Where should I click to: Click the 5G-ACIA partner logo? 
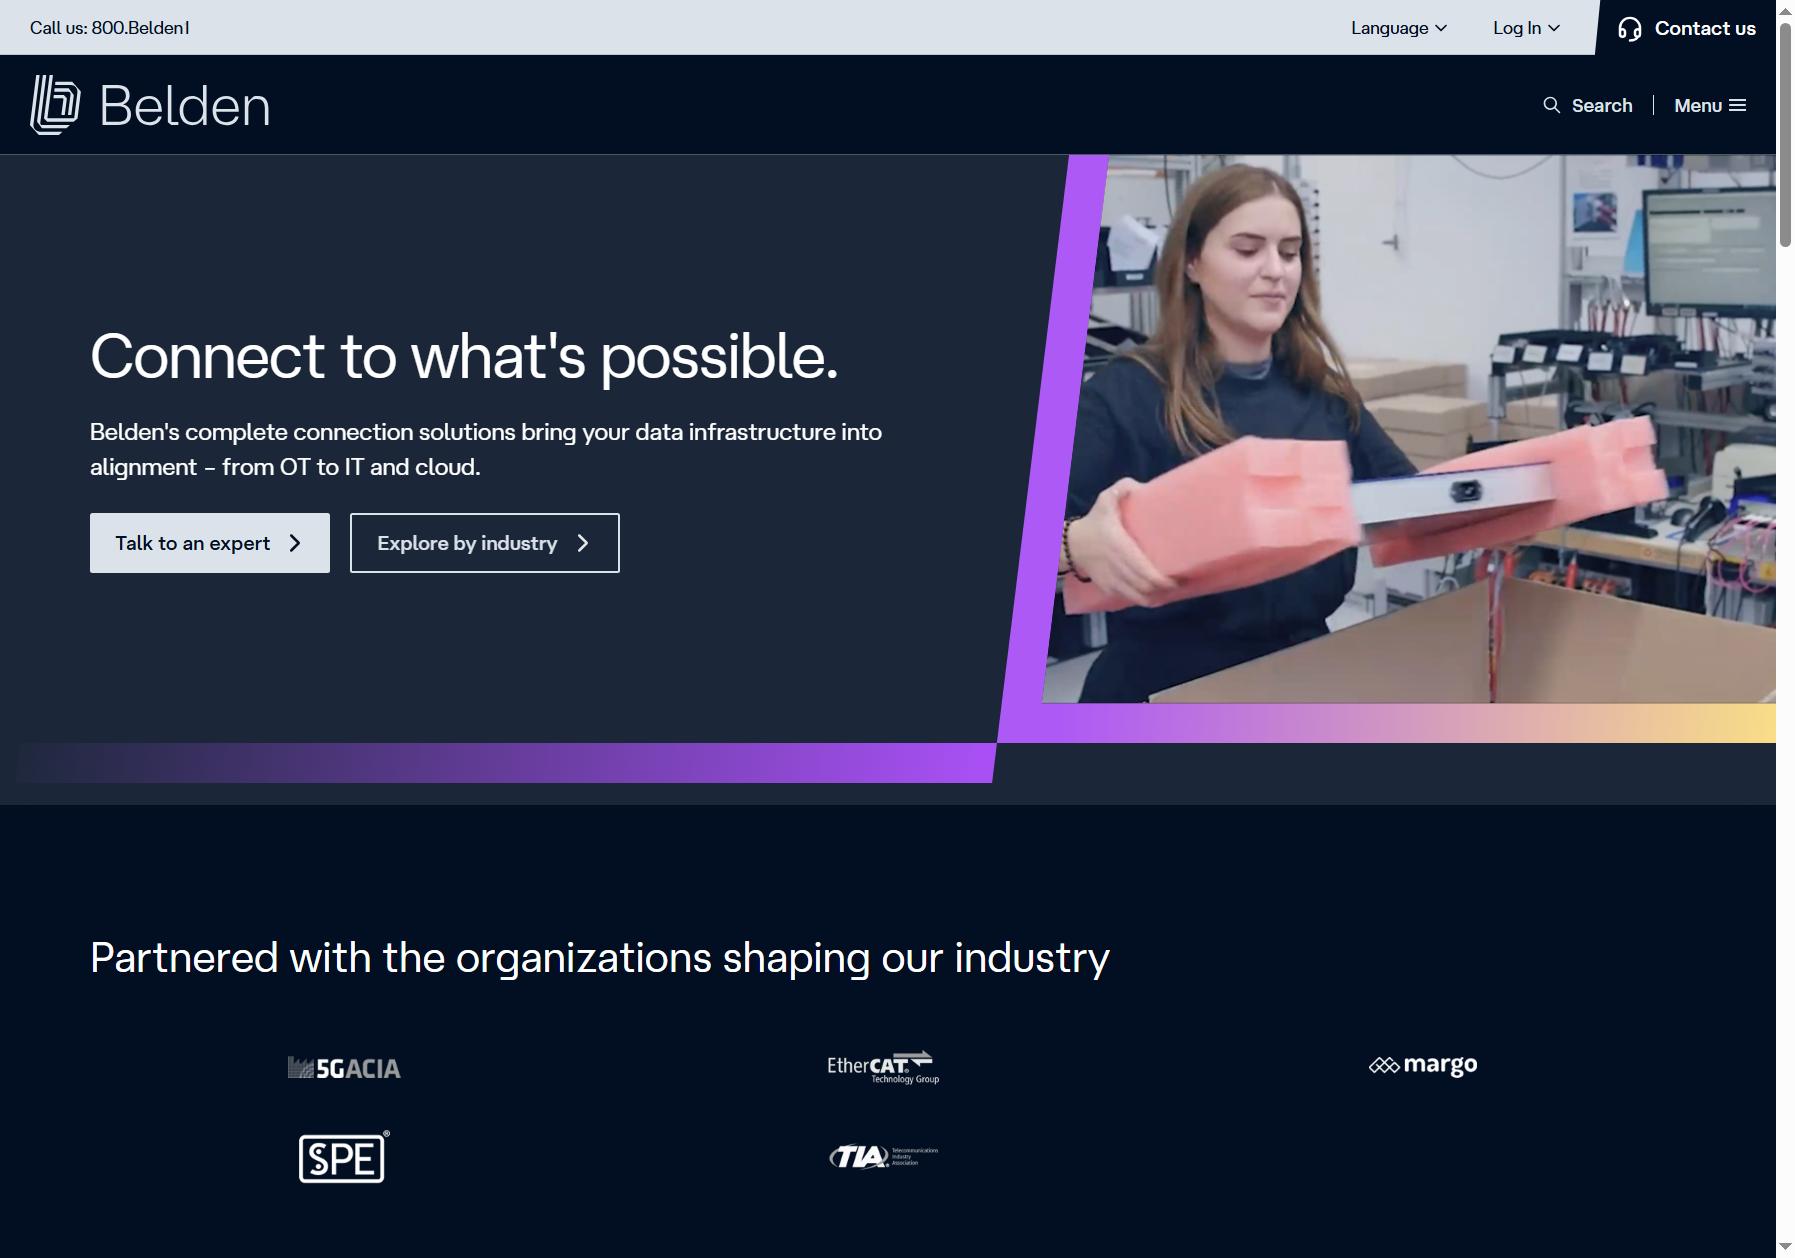tap(344, 1068)
